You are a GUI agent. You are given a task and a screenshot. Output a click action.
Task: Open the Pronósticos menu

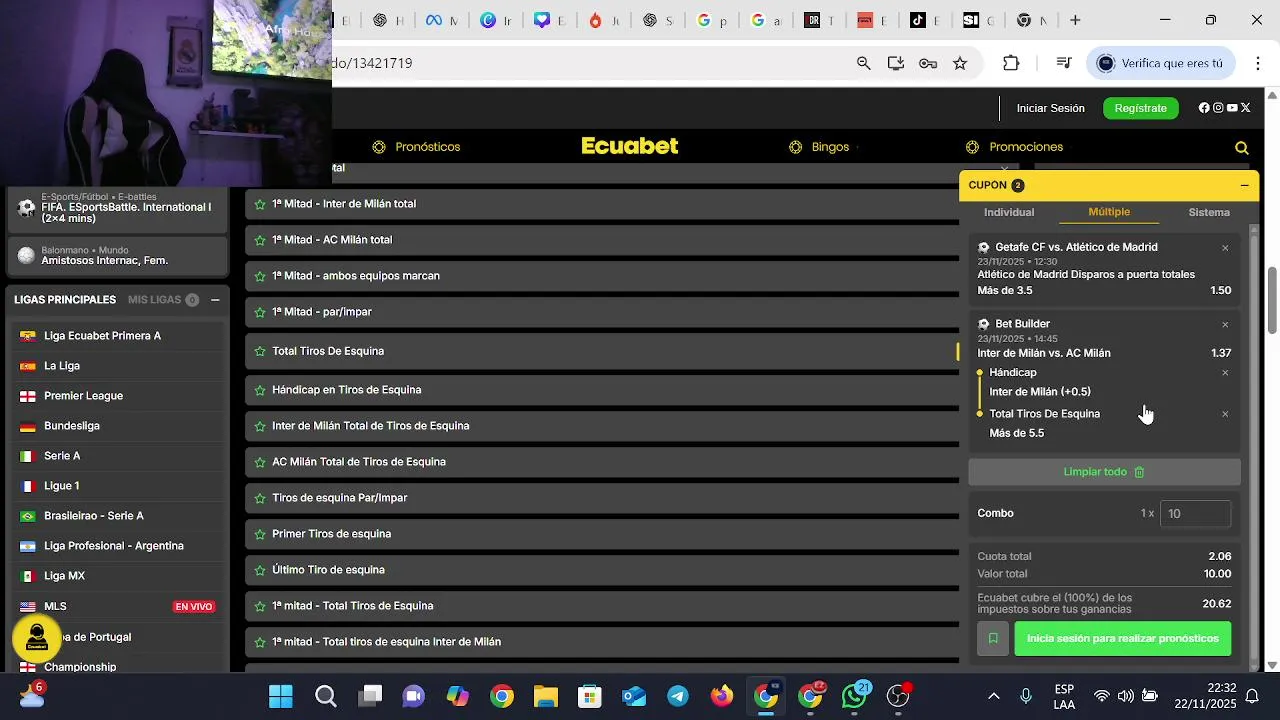tap(416, 147)
